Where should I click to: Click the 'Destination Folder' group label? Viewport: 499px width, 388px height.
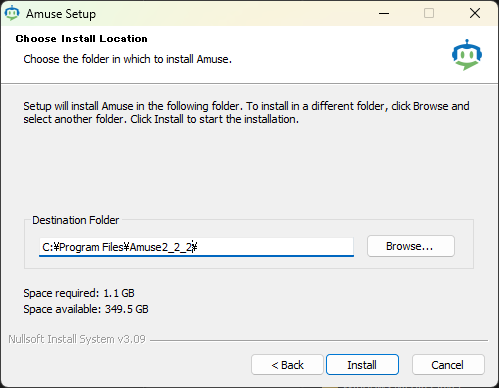(x=75, y=220)
